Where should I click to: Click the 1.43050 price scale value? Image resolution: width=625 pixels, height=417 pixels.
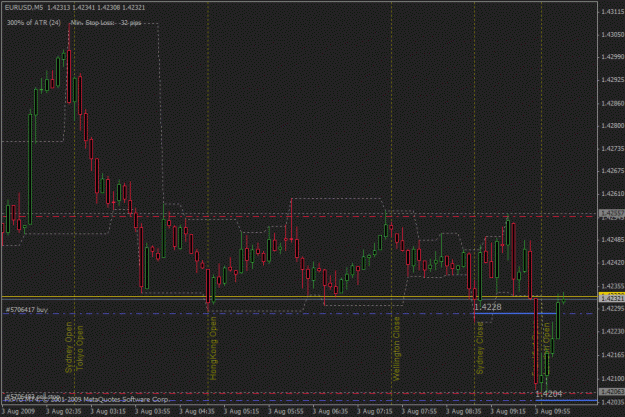tap(613, 35)
